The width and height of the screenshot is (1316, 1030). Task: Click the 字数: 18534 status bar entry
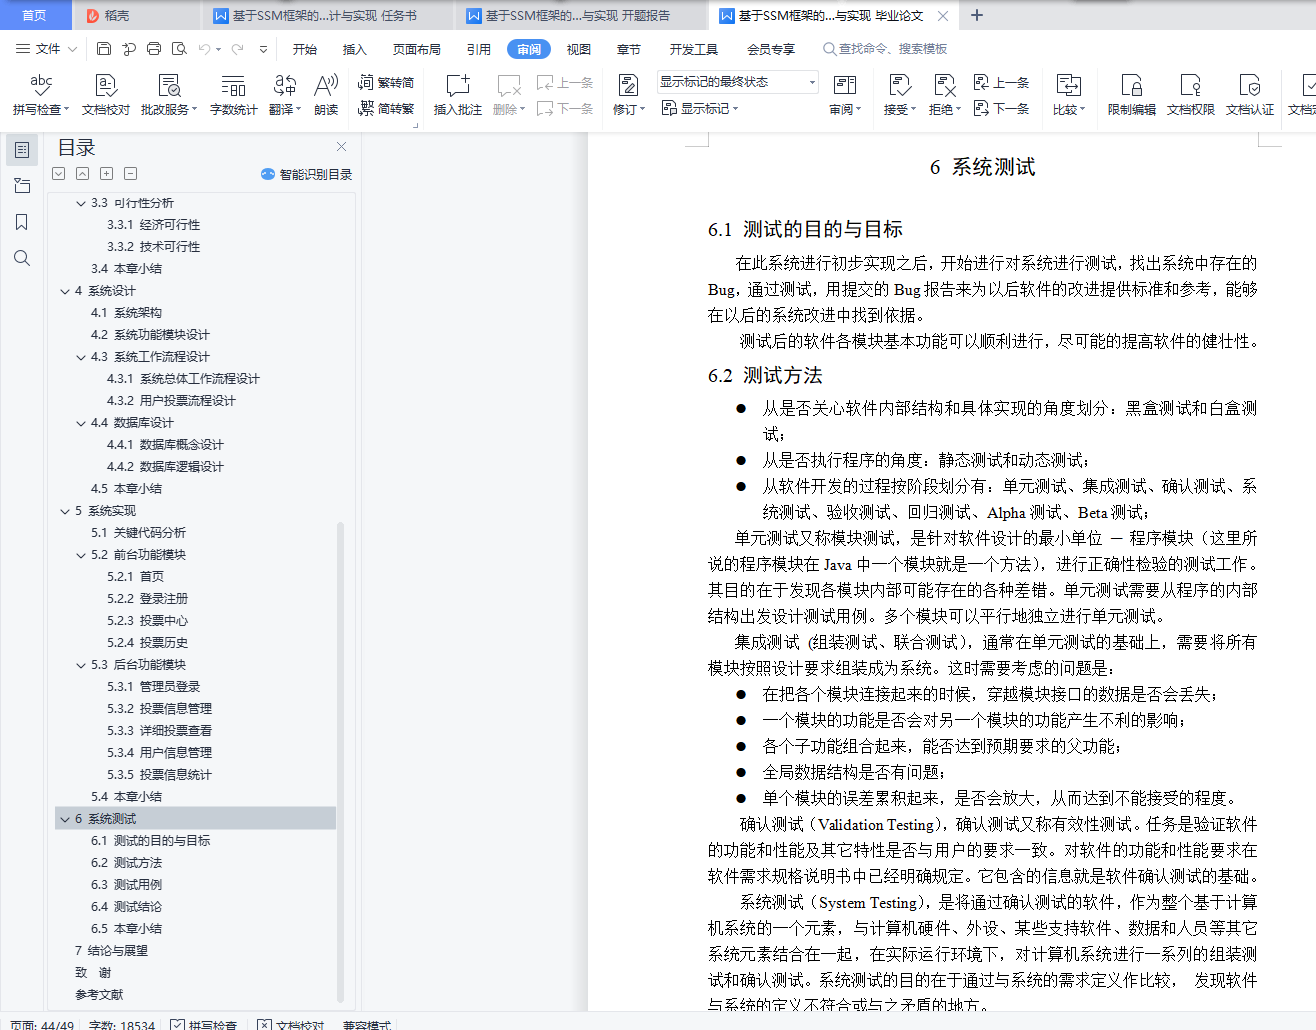click(122, 1025)
